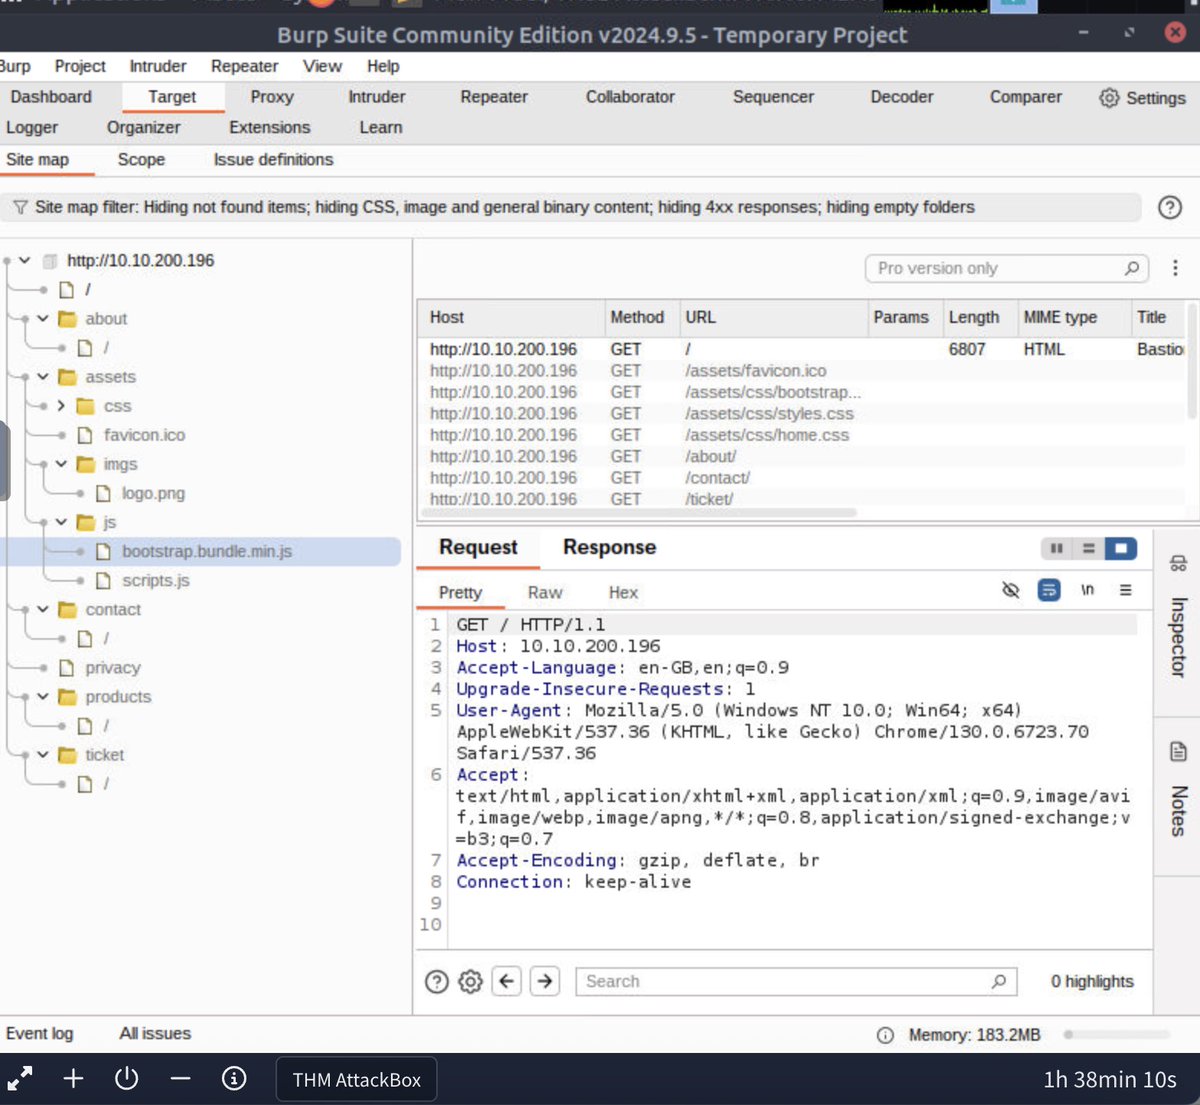Click the Pro version only search field
Screen dimensions: 1200x1105
coord(1006,268)
